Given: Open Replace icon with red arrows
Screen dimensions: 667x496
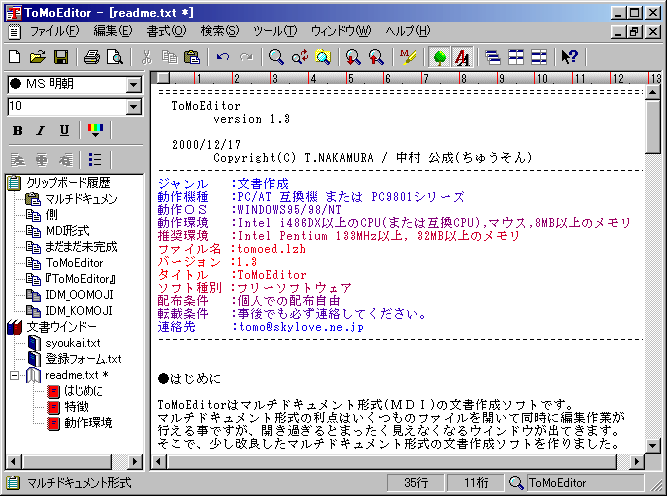Looking at the screenshot, I should tap(300, 57).
